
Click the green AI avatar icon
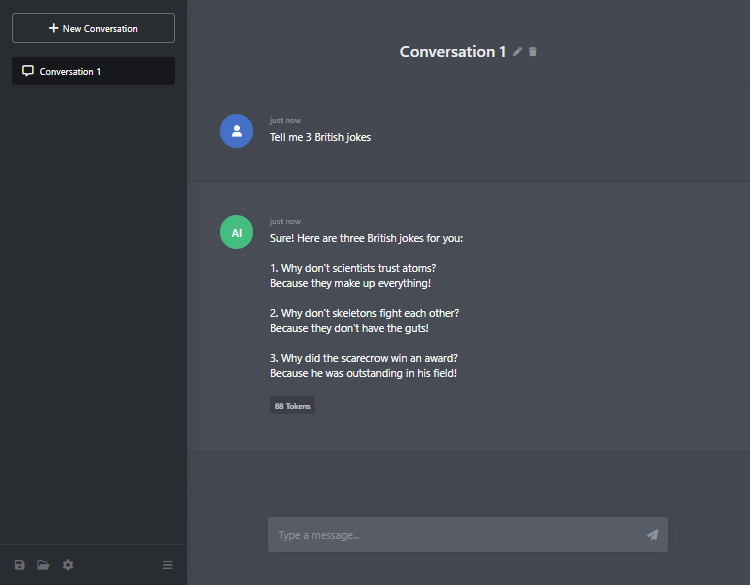coord(236,232)
